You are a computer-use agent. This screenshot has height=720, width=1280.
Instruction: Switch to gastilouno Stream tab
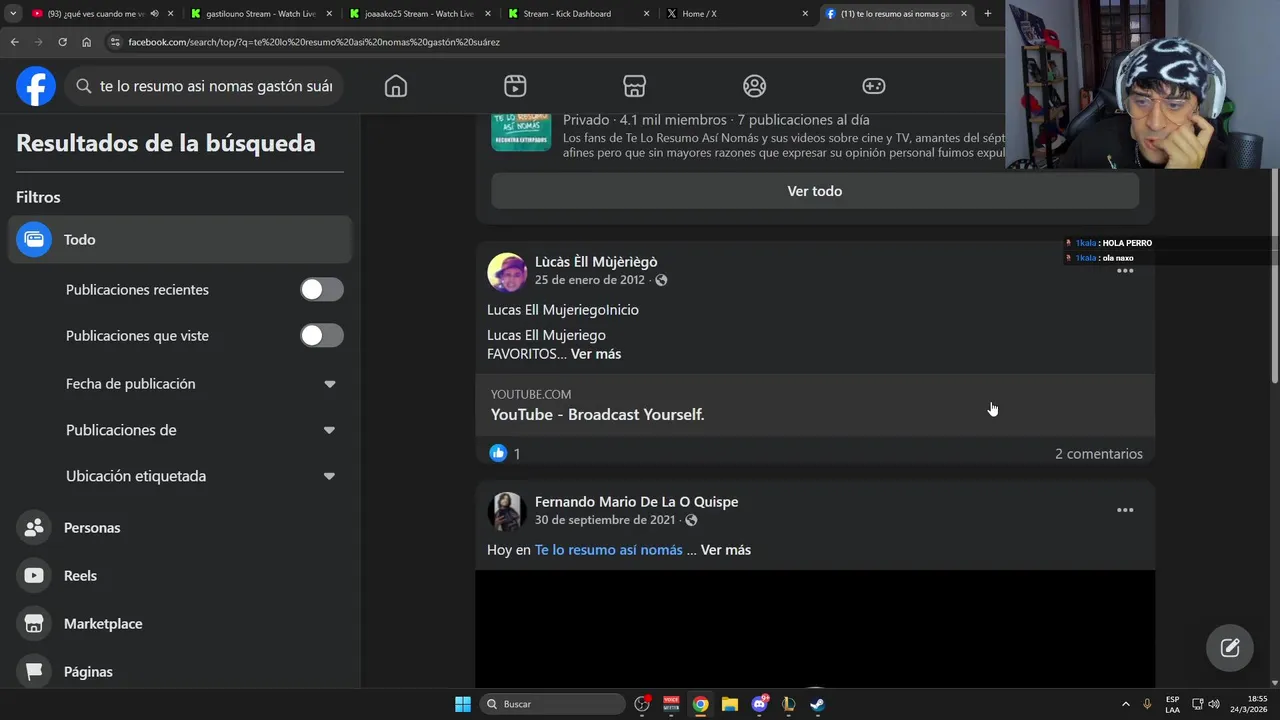(x=260, y=14)
